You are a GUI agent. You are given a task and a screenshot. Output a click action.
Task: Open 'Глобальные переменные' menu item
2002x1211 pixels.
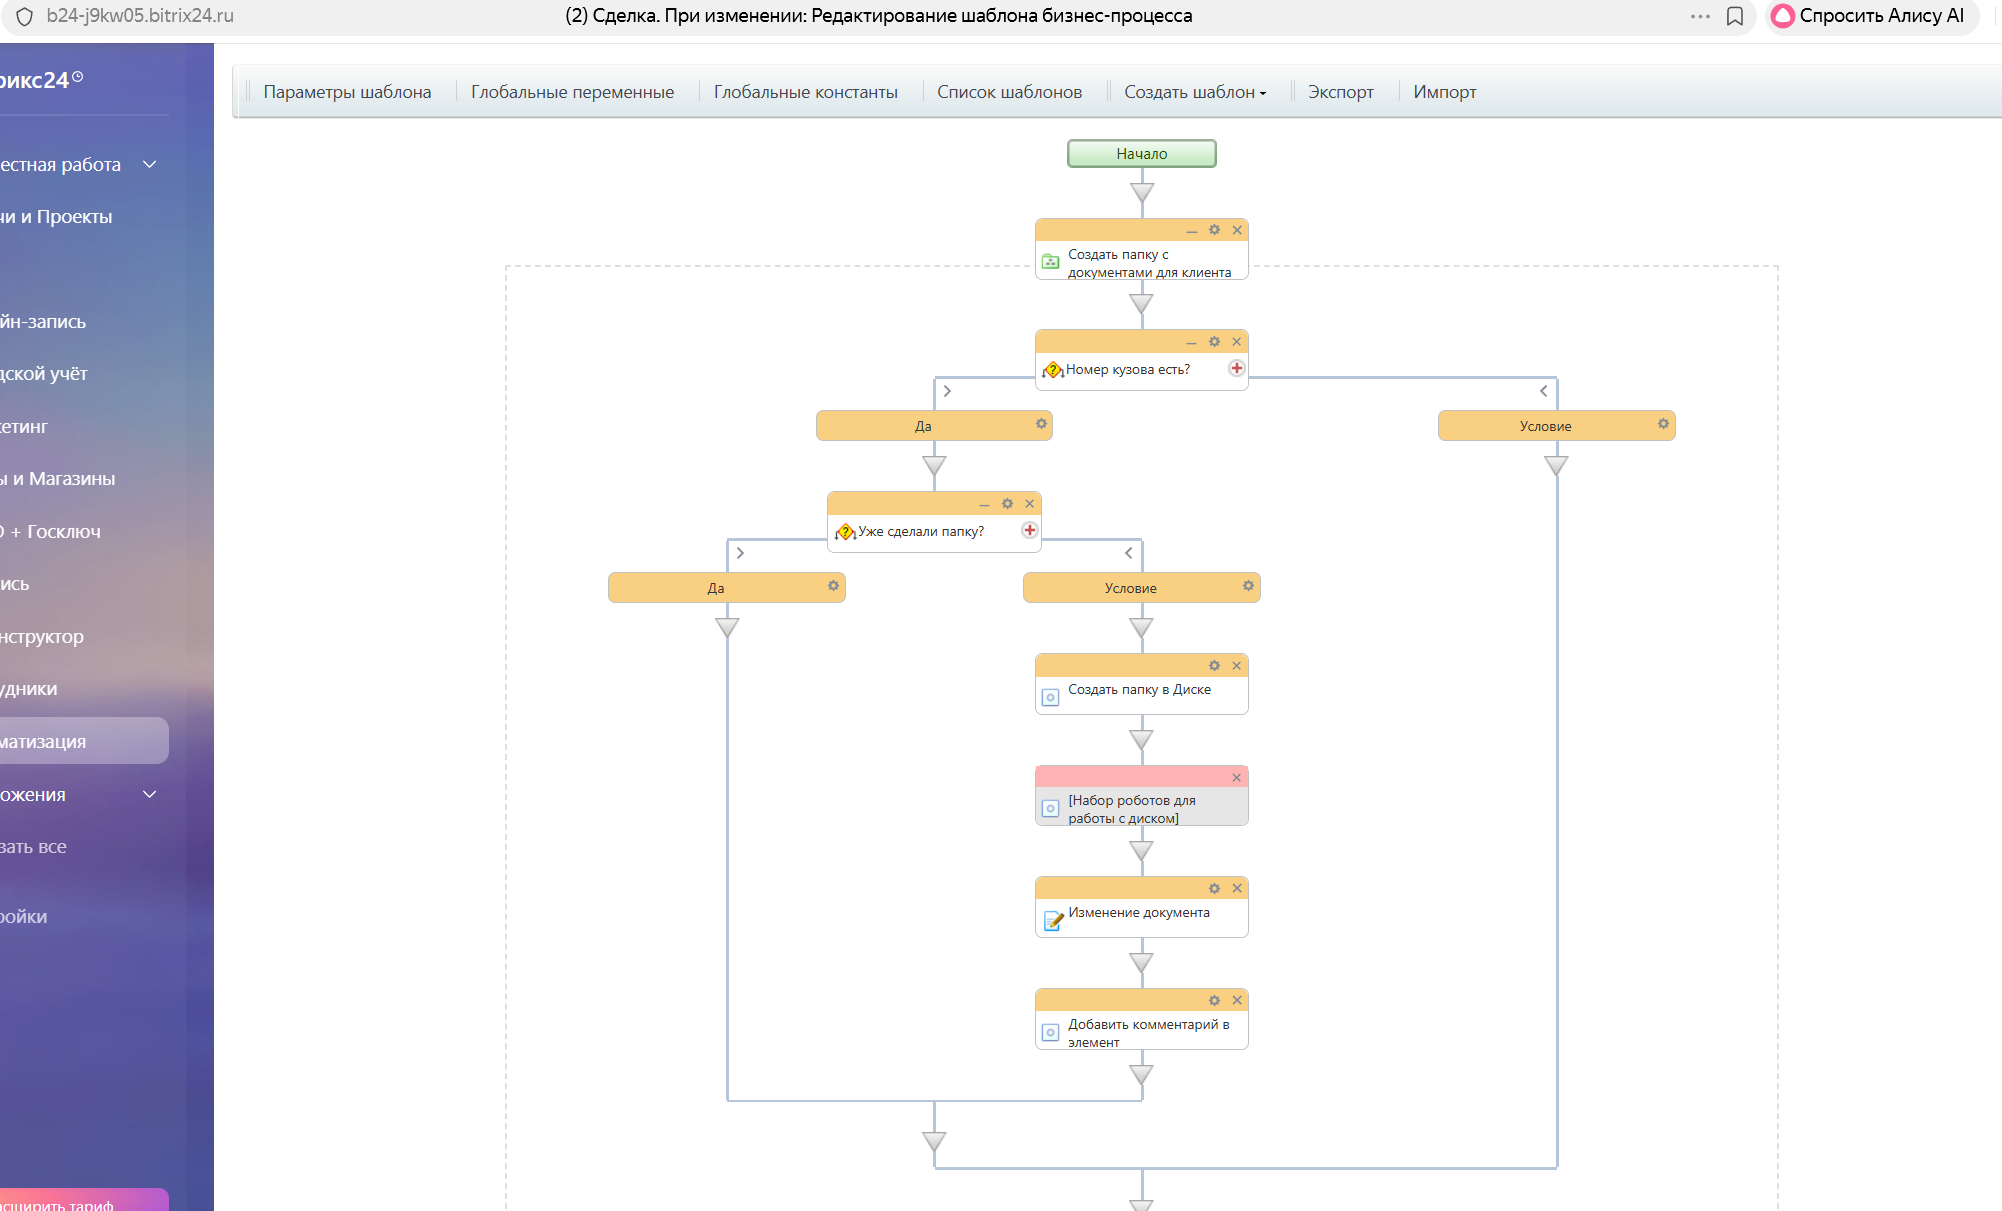click(x=572, y=92)
